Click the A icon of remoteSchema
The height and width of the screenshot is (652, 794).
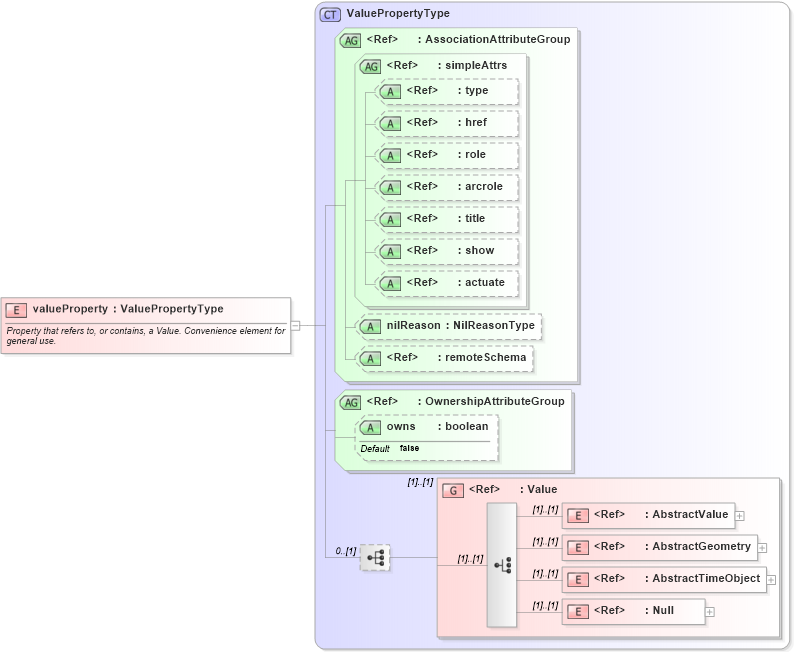[x=370, y=358]
